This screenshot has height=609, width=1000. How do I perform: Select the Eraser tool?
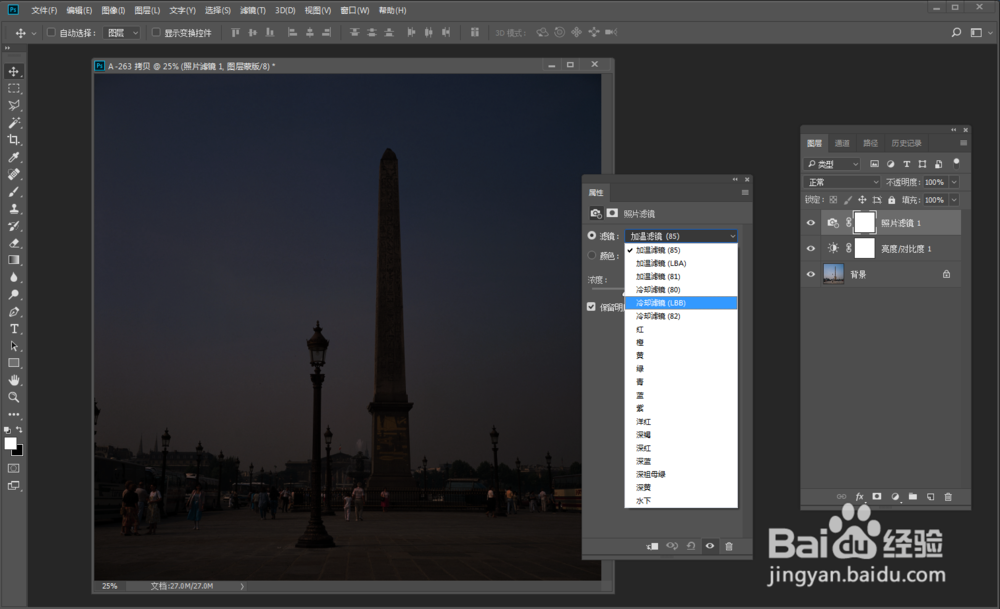[13, 243]
